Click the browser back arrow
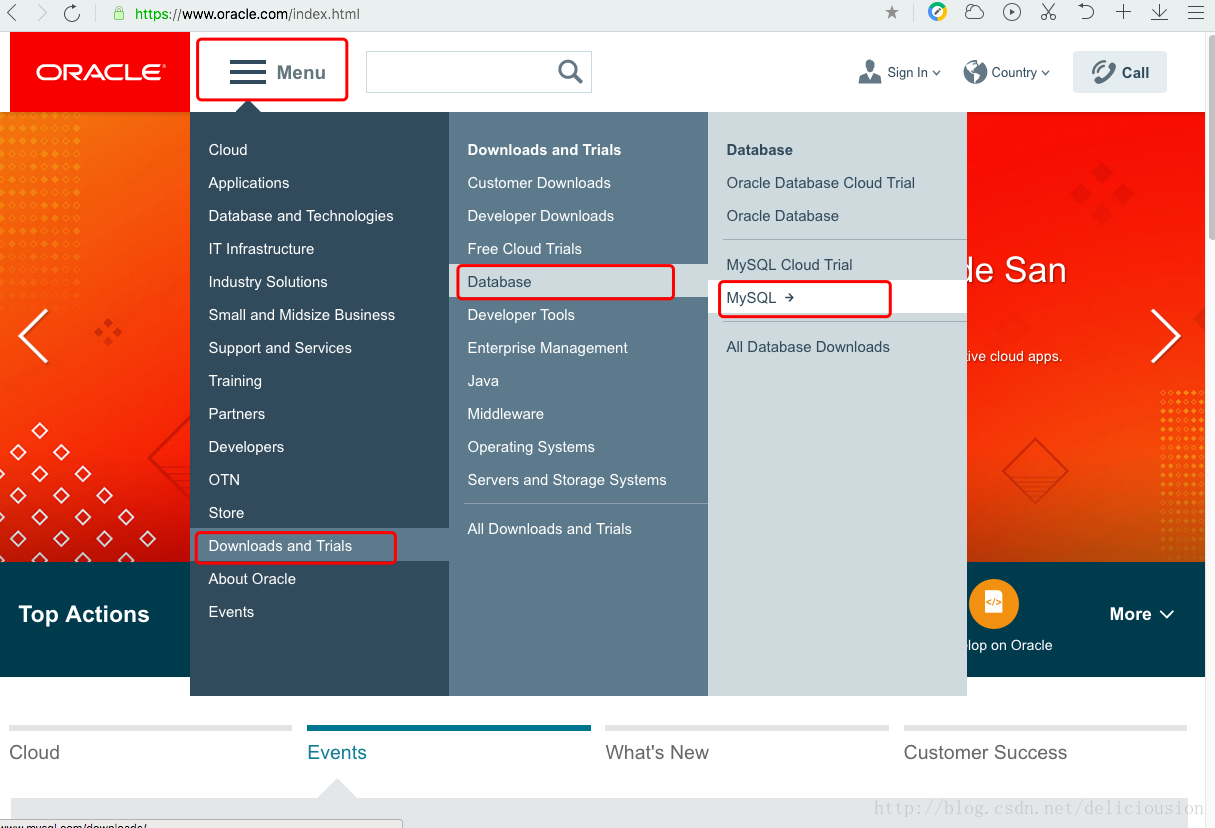 (x=11, y=13)
